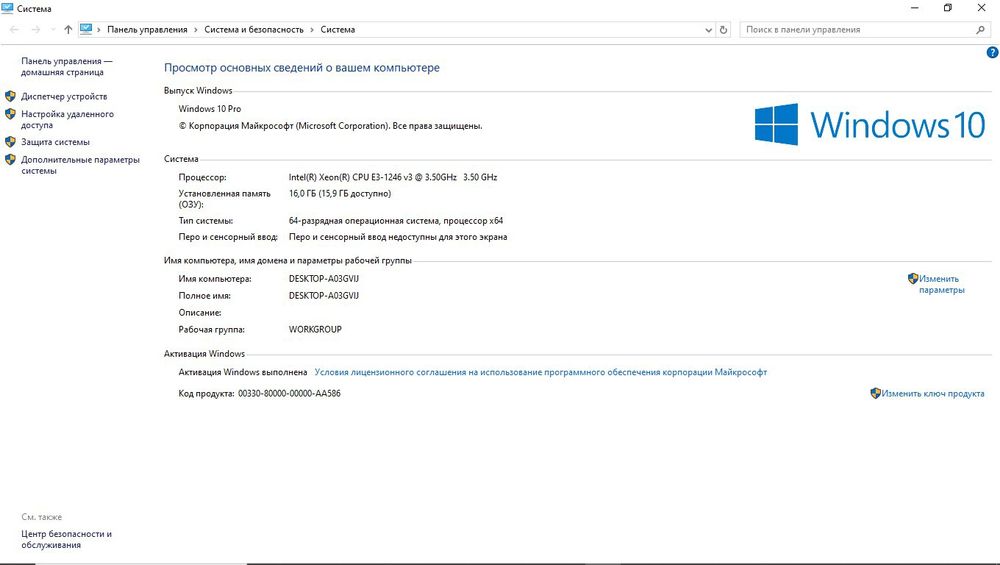Open Диспетчер устройств link
1000x565 pixels.
tap(64, 96)
